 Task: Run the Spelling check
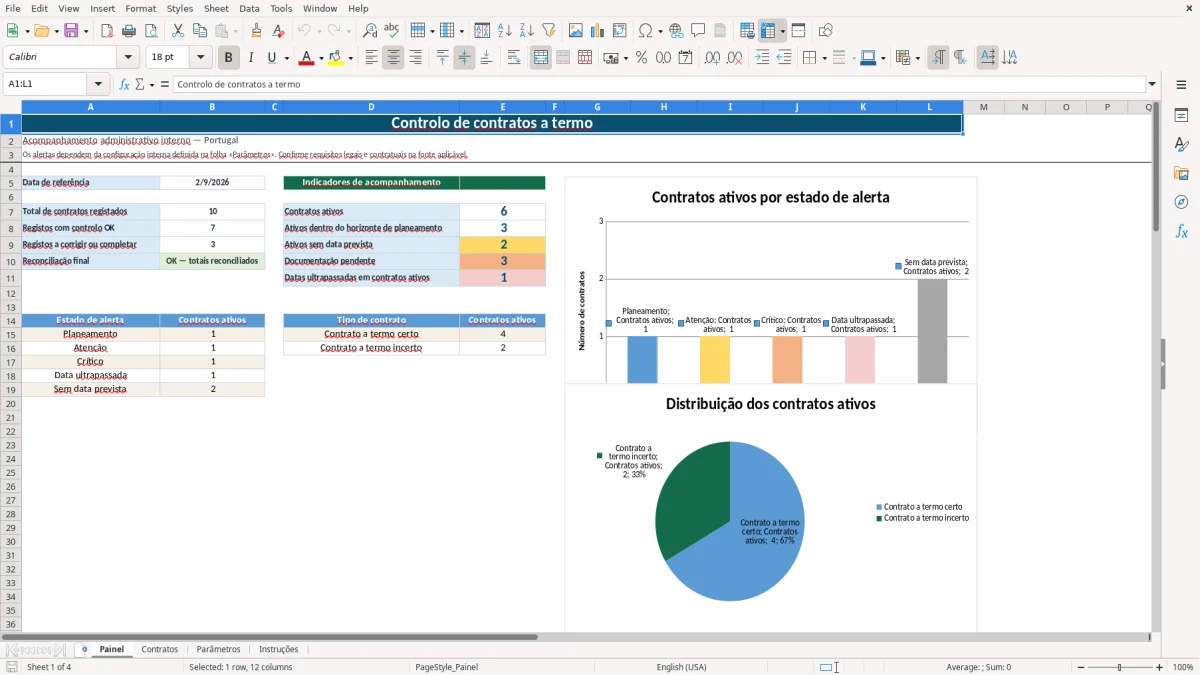click(392, 31)
